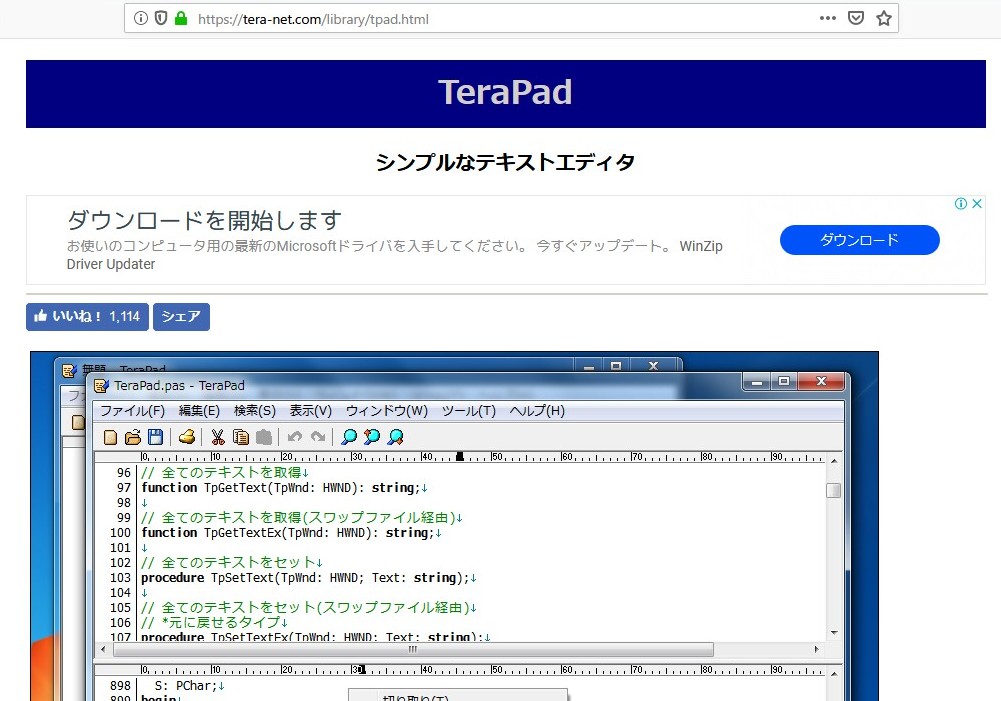
Task: Open the 検索(S) menu
Action: click(255, 411)
